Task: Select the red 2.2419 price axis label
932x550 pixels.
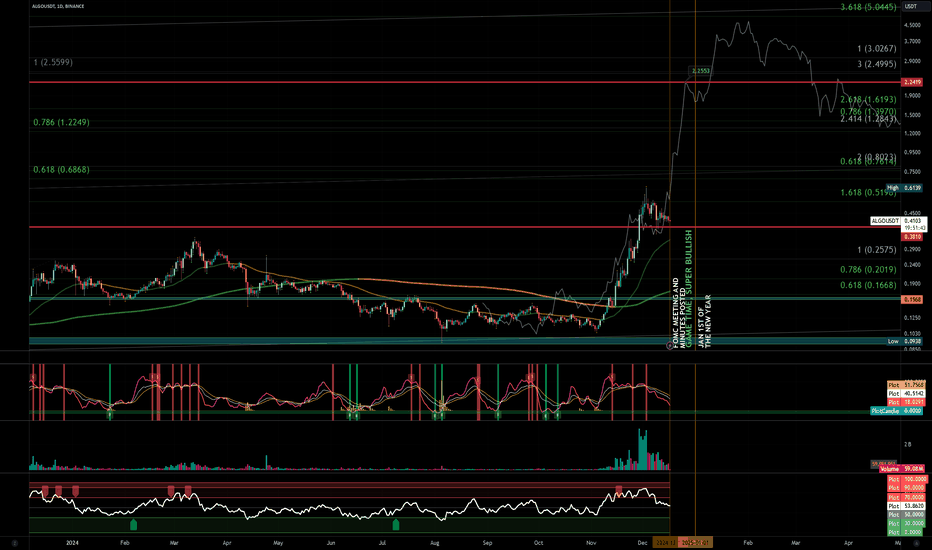Action: click(912, 82)
